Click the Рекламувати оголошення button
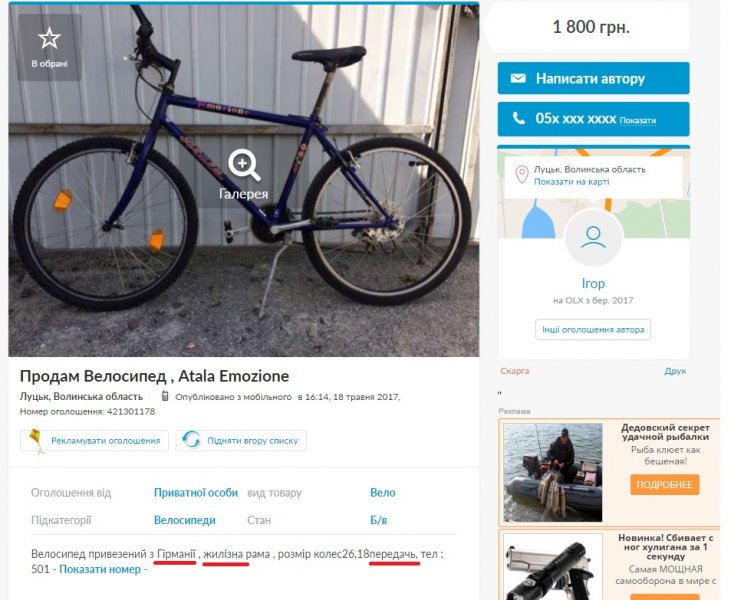The width and height of the screenshot is (744, 600). pos(105,440)
